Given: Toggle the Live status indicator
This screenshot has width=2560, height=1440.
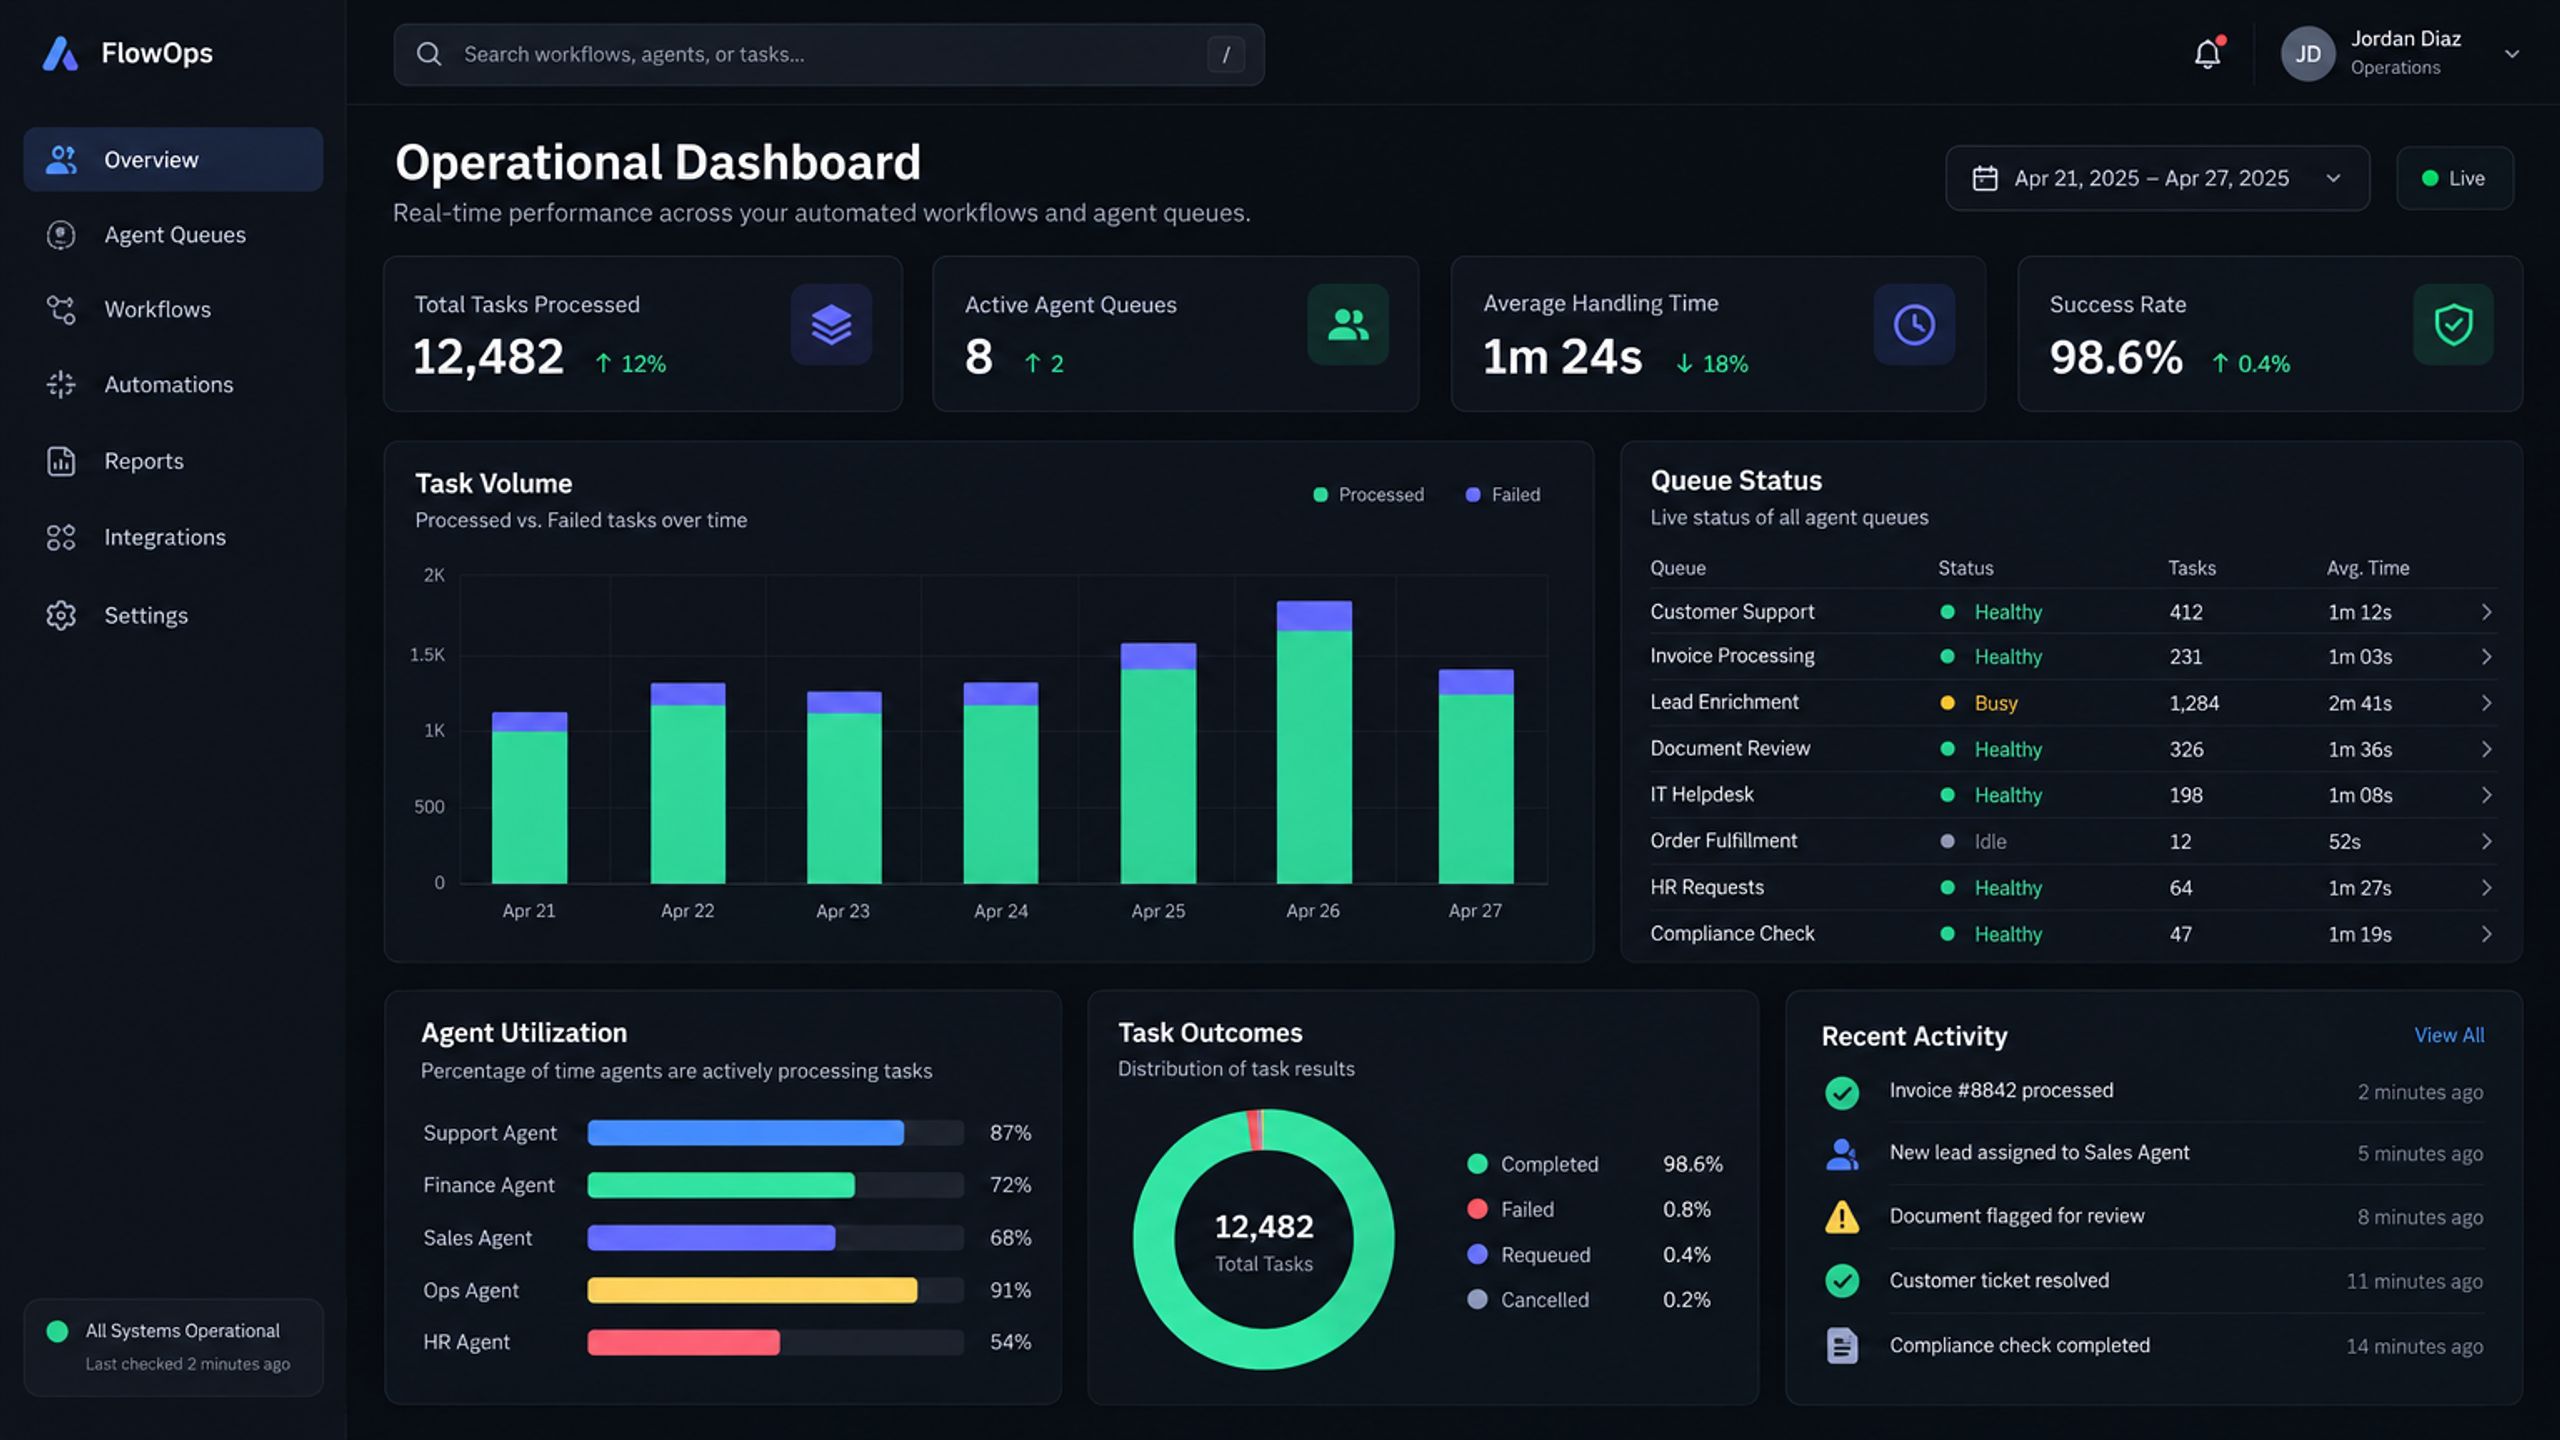Looking at the screenshot, I should (x=2455, y=178).
